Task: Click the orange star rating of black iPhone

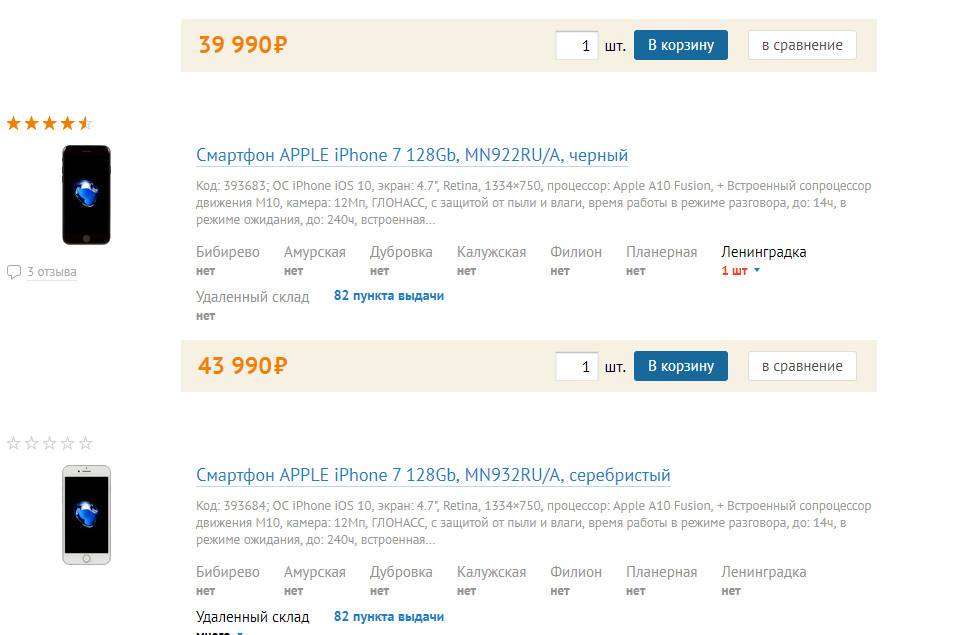Action: pyautogui.click(x=49, y=124)
